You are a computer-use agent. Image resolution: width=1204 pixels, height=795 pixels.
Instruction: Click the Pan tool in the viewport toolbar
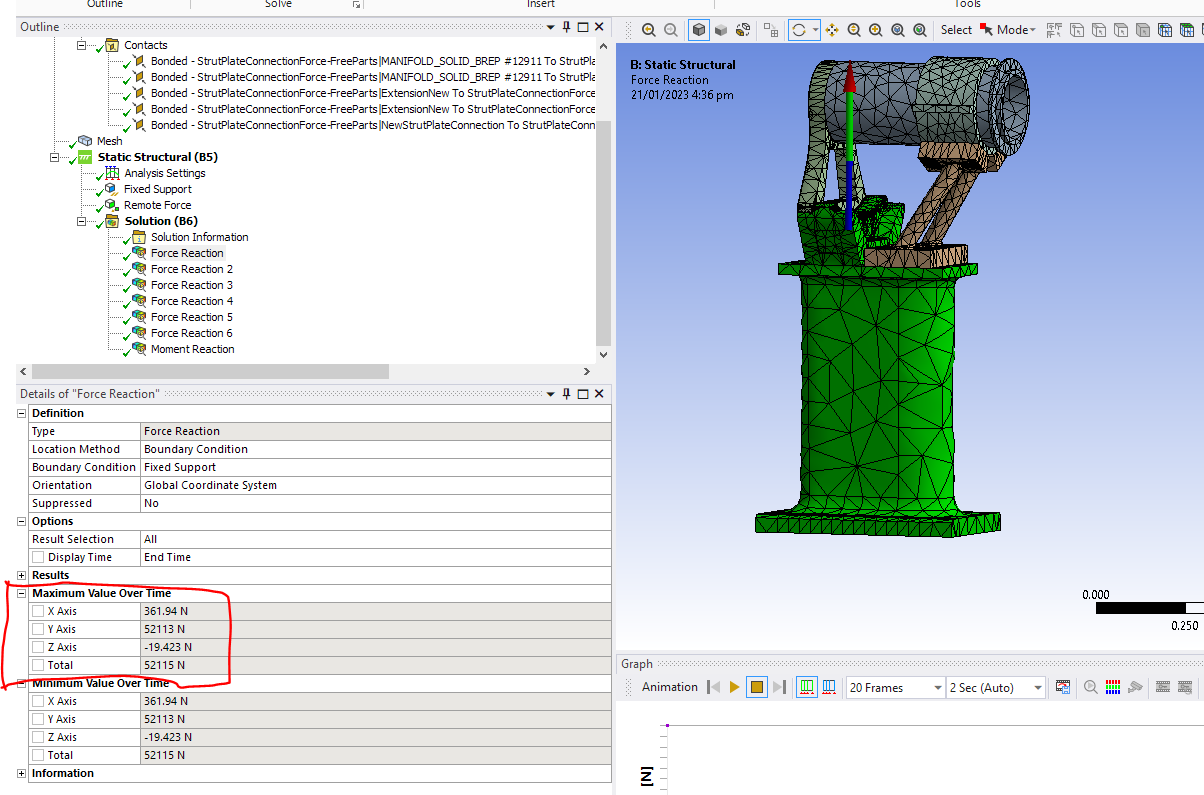click(832, 30)
